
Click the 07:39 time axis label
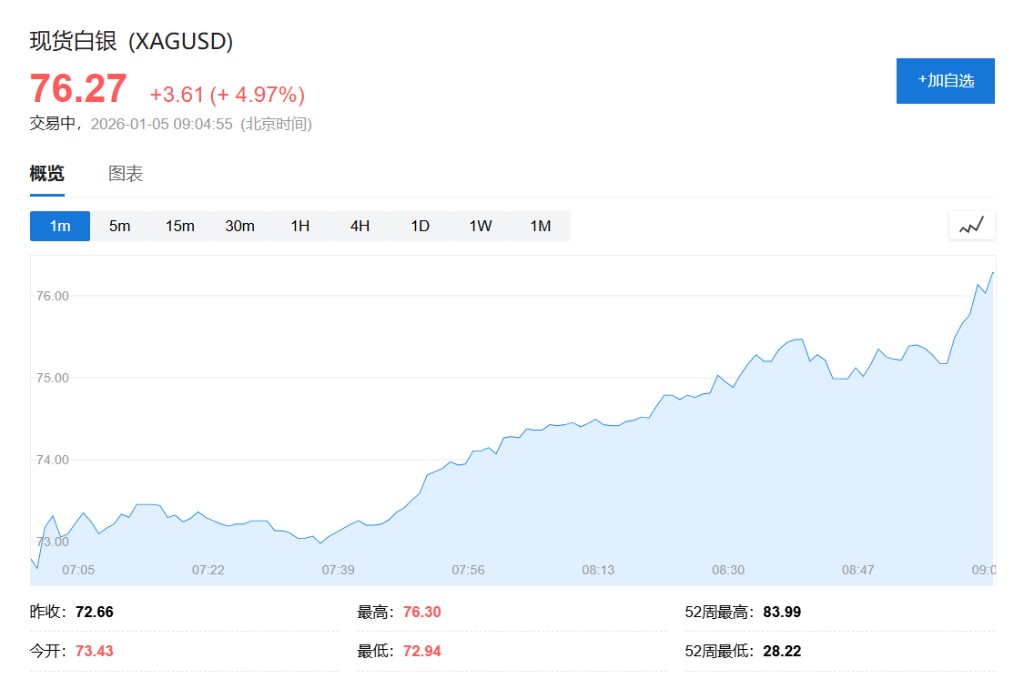(x=338, y=570)
